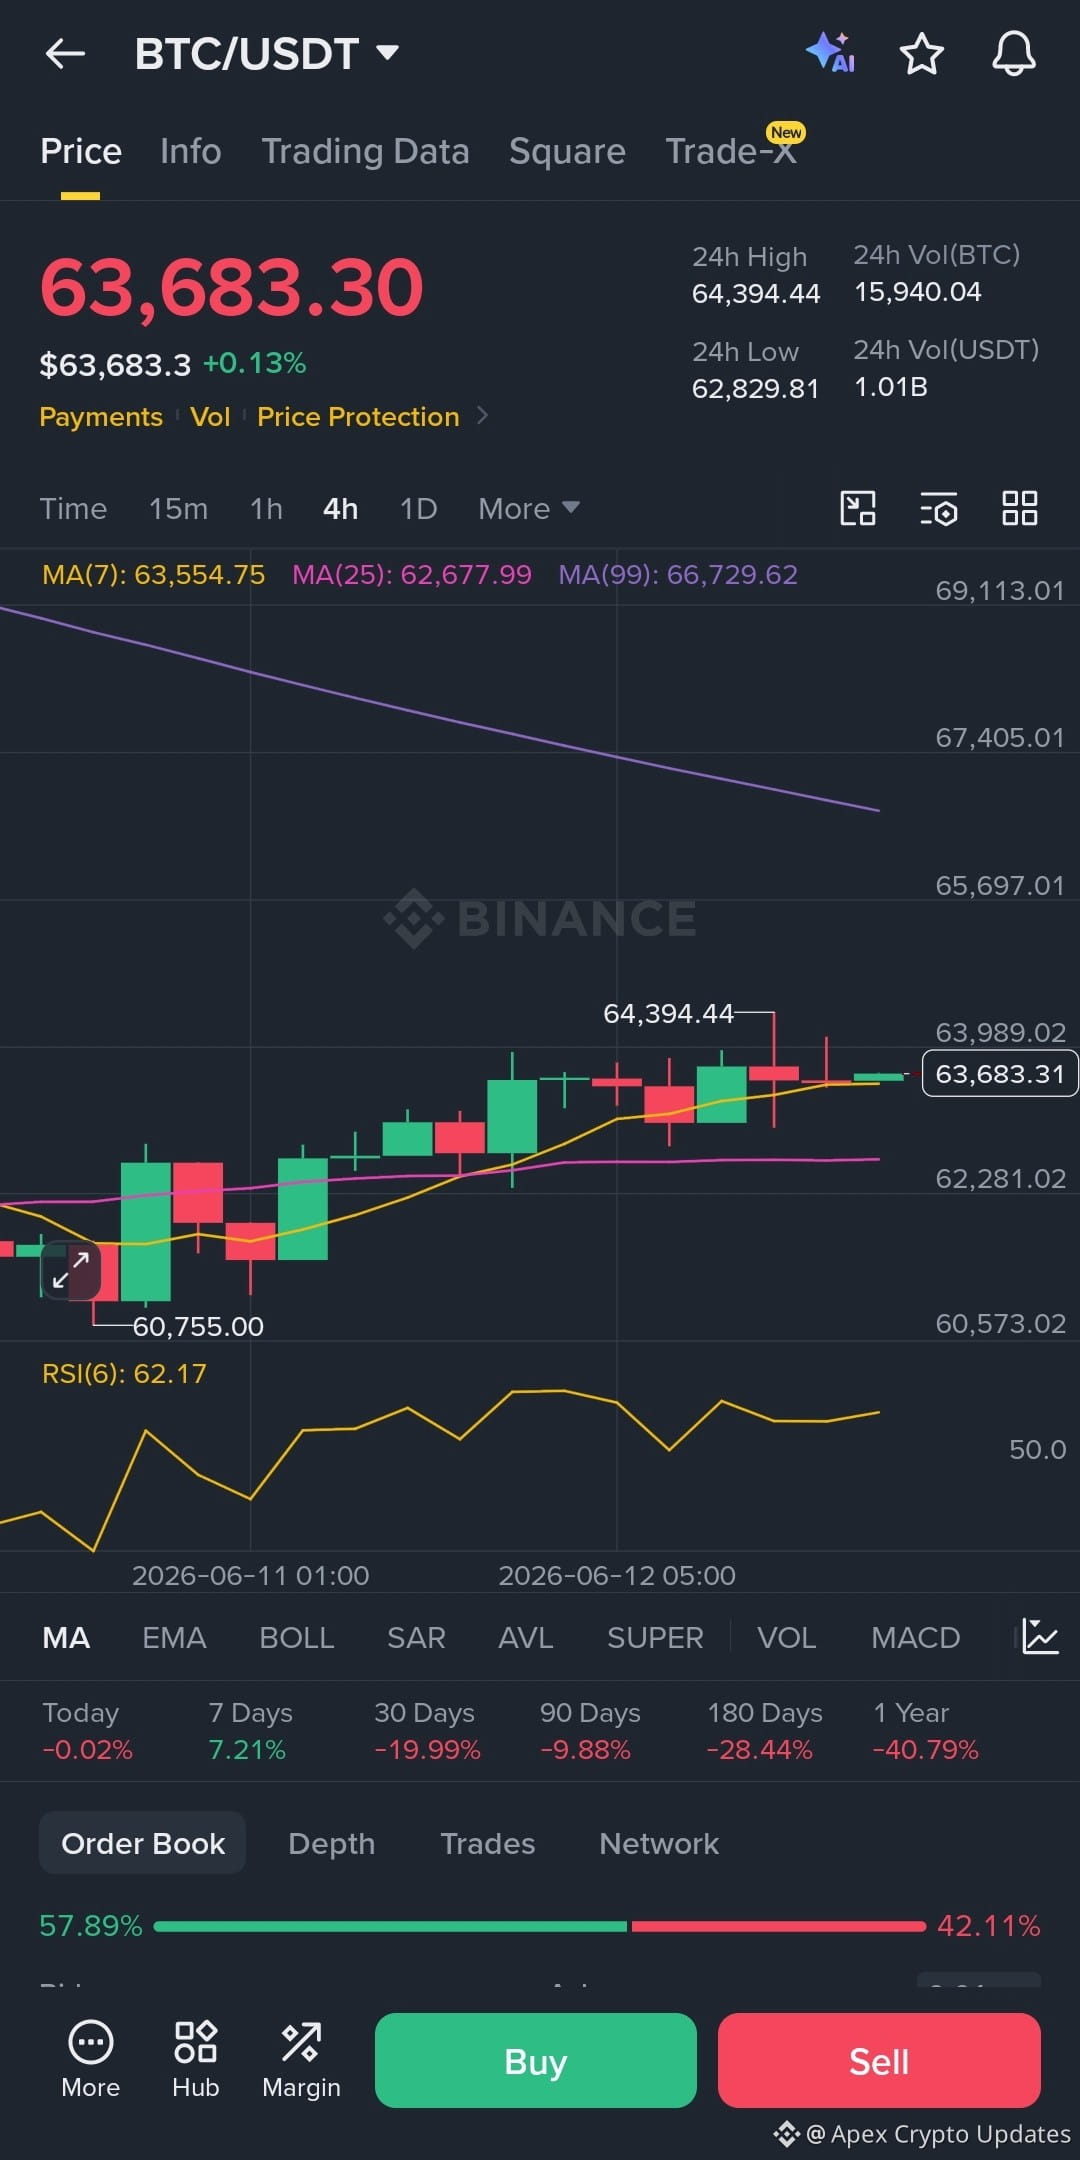Expand the BTC/USDT pair selector dropdown
The image size is (1080, 2160).
click(387, 52)
